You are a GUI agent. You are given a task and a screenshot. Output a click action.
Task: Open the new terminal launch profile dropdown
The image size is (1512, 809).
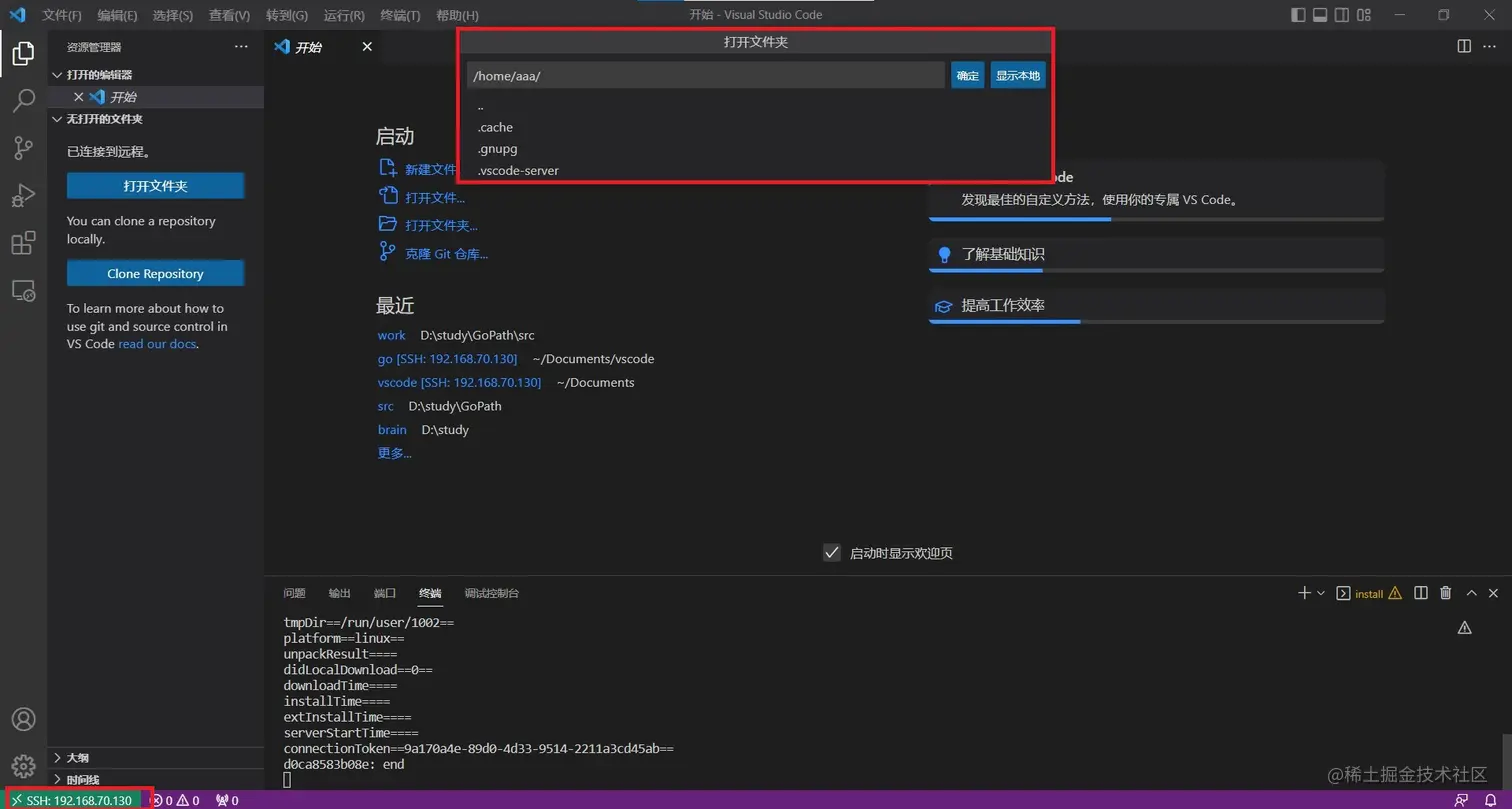pos(1321,593)
